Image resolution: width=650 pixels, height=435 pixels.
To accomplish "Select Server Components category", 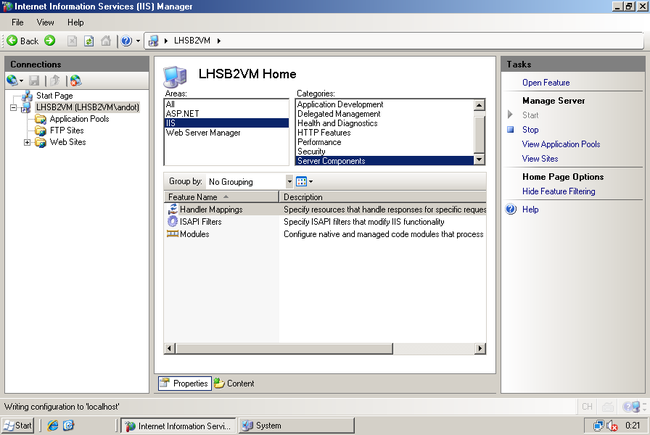I will click(x=385, y=161).
